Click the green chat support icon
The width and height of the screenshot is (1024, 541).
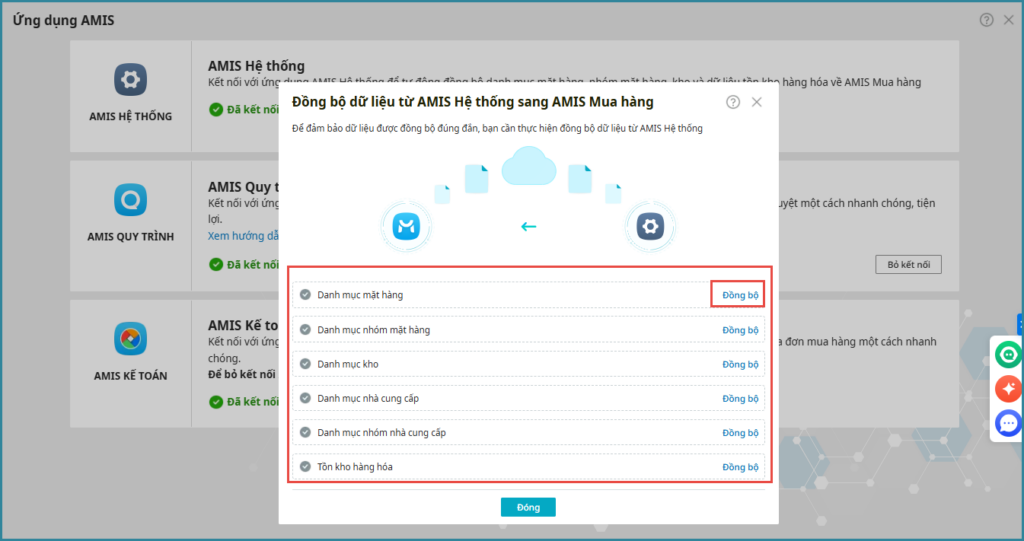pyautogui.click(x=1008, y=355)
